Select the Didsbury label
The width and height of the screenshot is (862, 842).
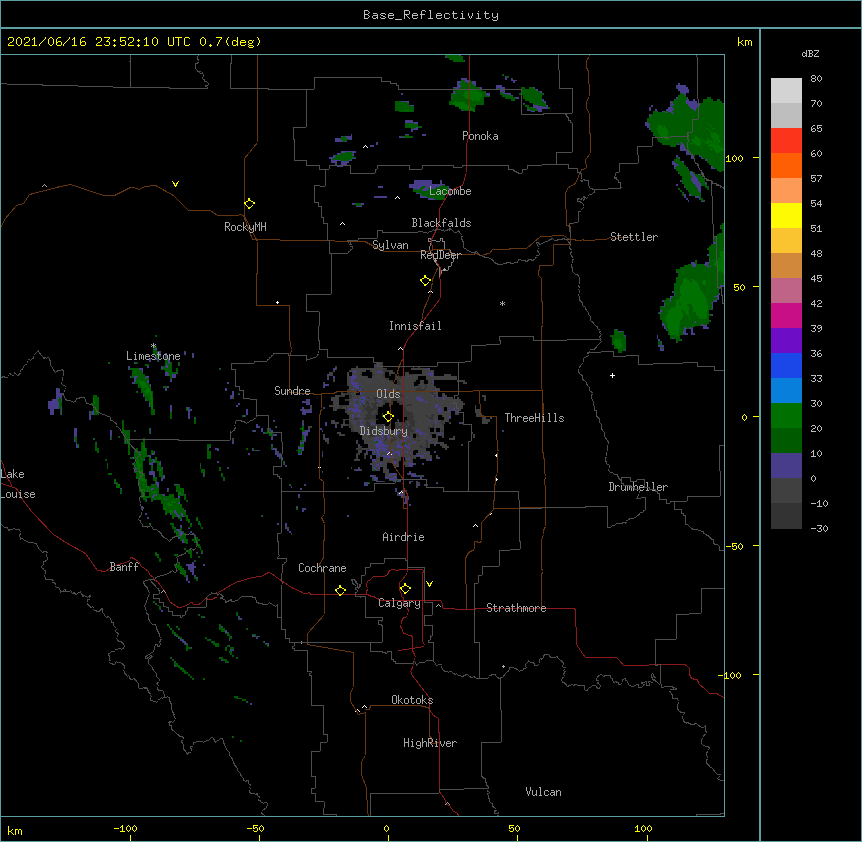pyautogui.click(x=384, y=431)
